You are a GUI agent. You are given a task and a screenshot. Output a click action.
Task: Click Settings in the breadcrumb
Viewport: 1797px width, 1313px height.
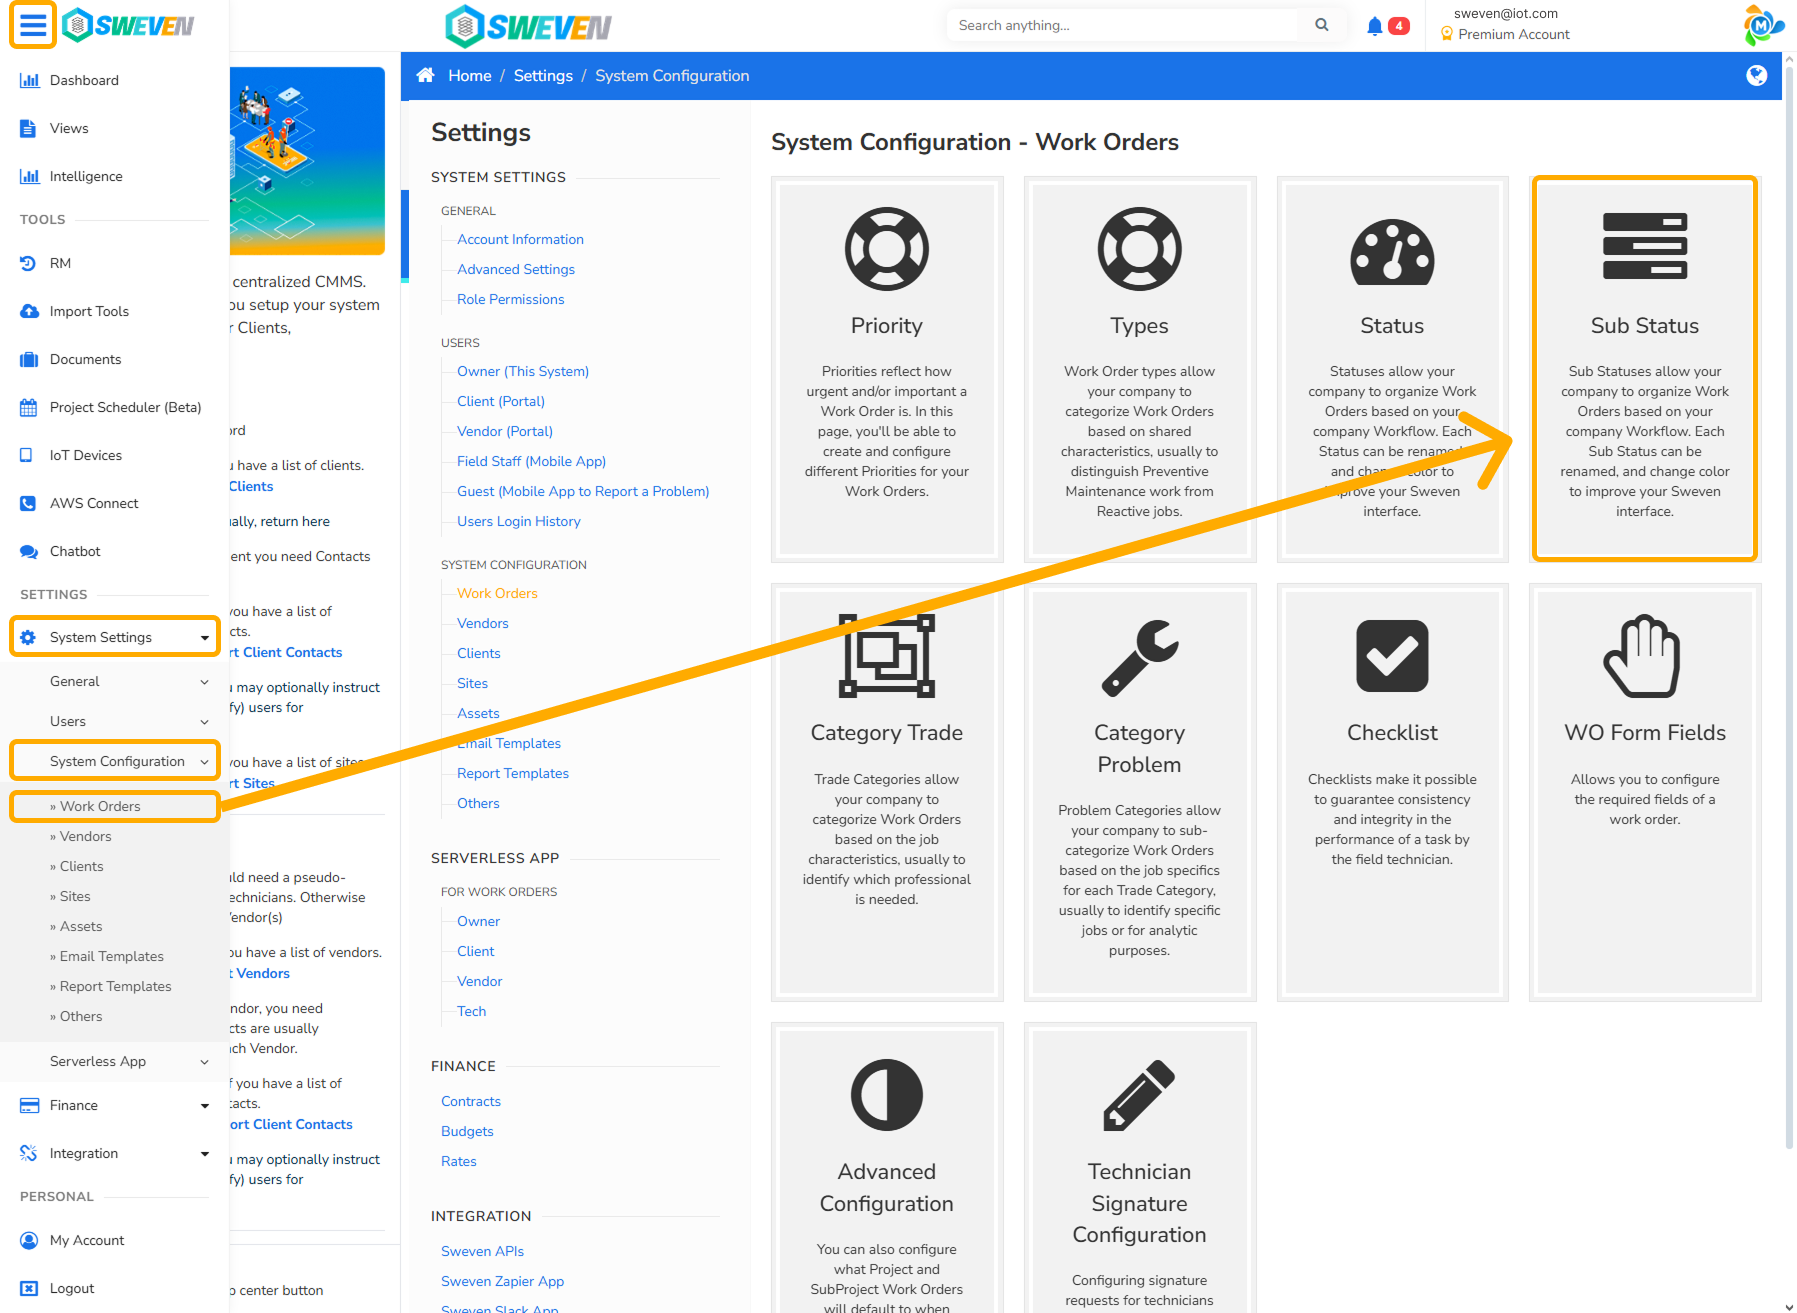pos(543,76)
